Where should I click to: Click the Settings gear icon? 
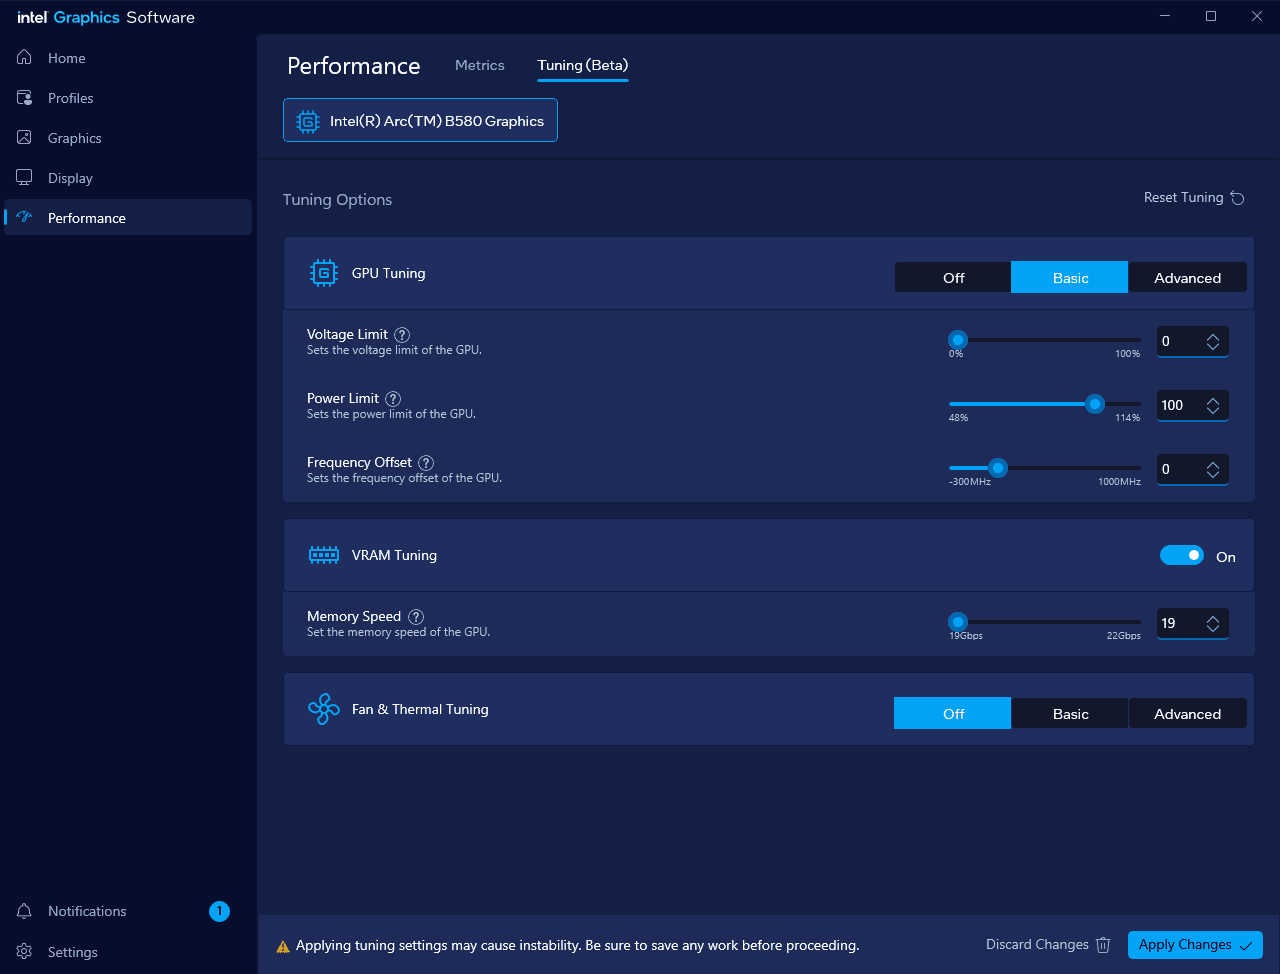[x=24, y=951]
